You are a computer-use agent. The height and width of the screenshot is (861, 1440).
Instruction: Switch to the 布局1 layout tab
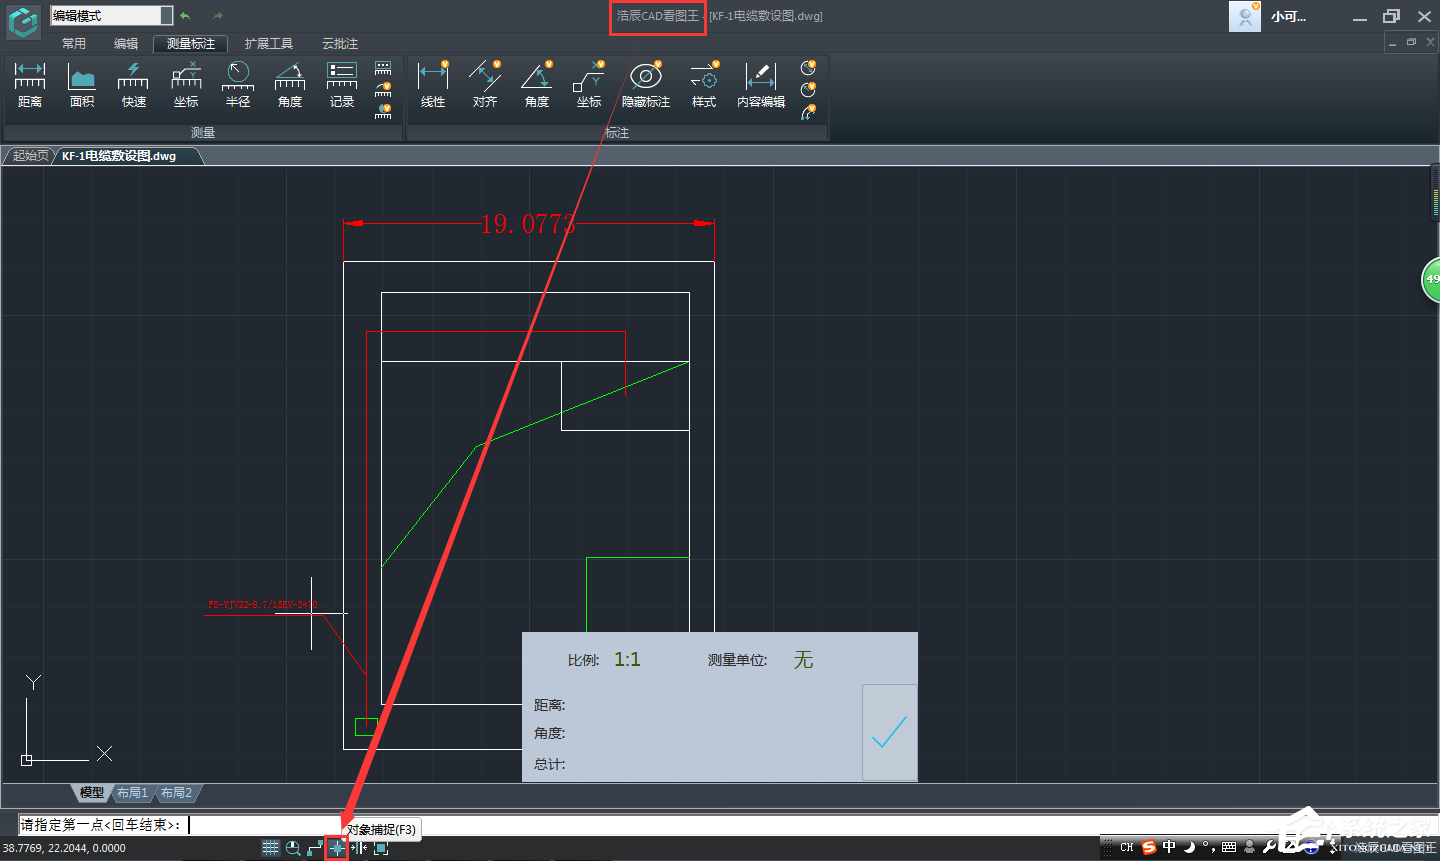[132, 793]
